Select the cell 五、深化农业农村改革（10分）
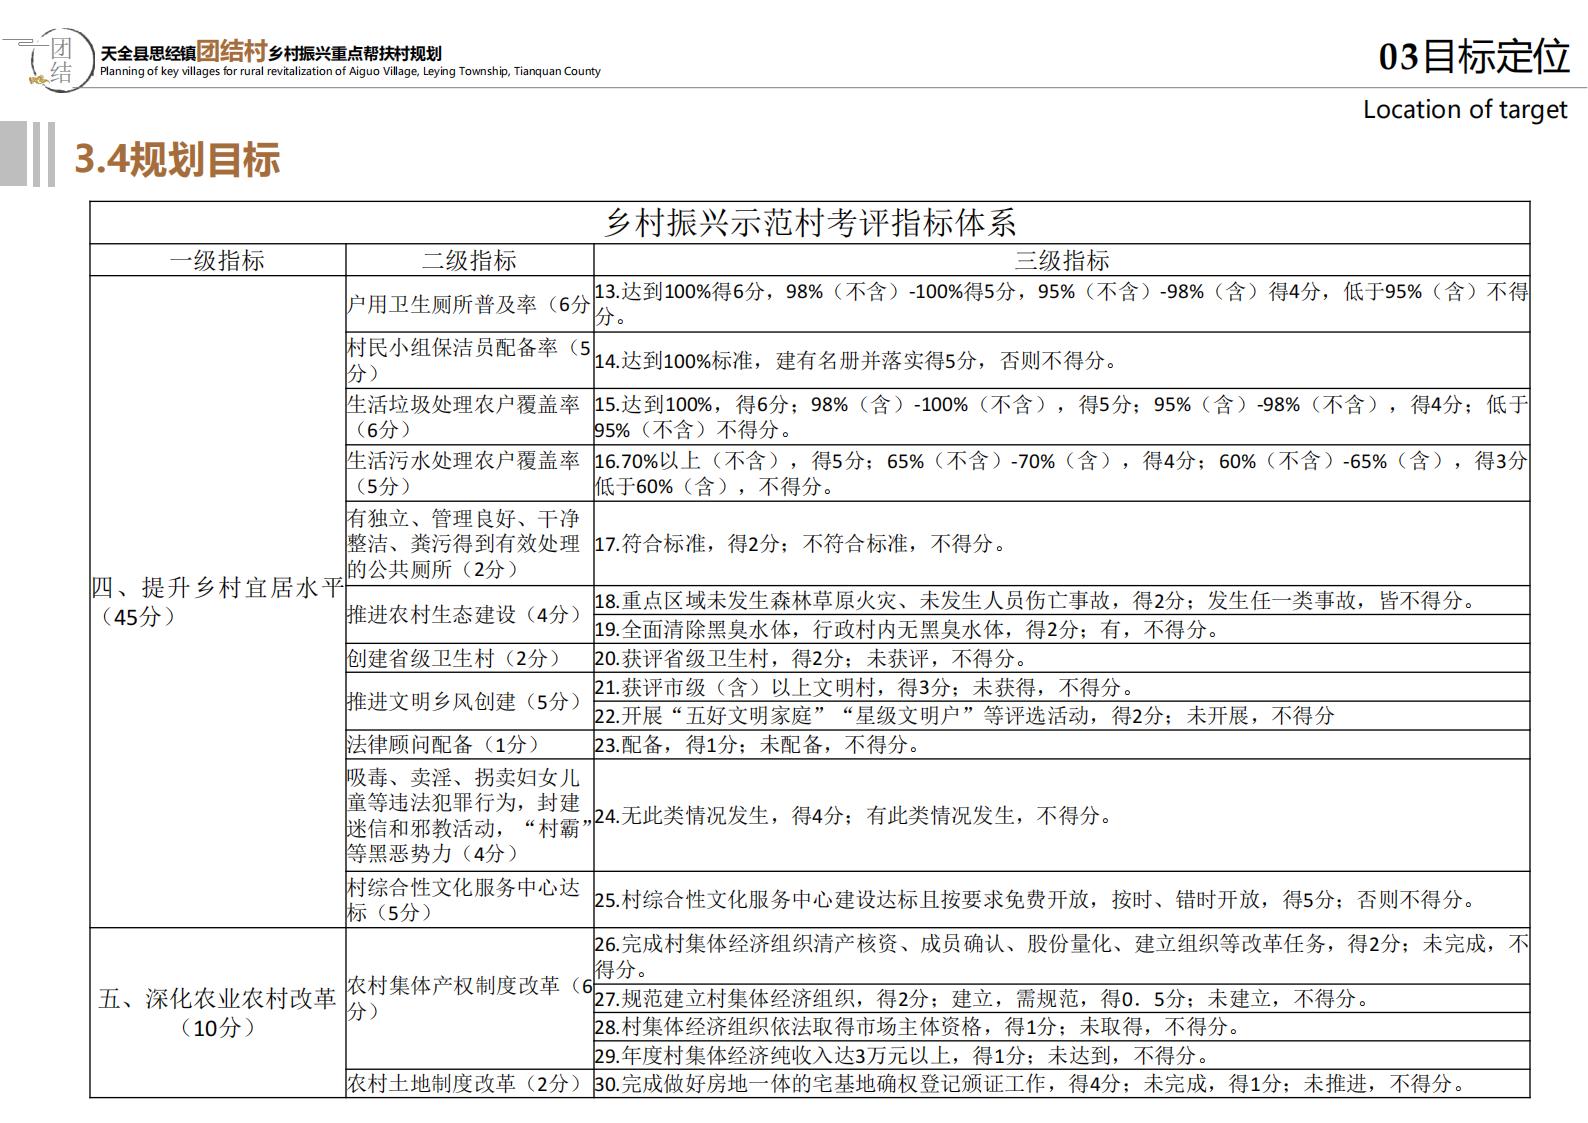This screenshot has height=1123, width=1588. coord(218,1012)
